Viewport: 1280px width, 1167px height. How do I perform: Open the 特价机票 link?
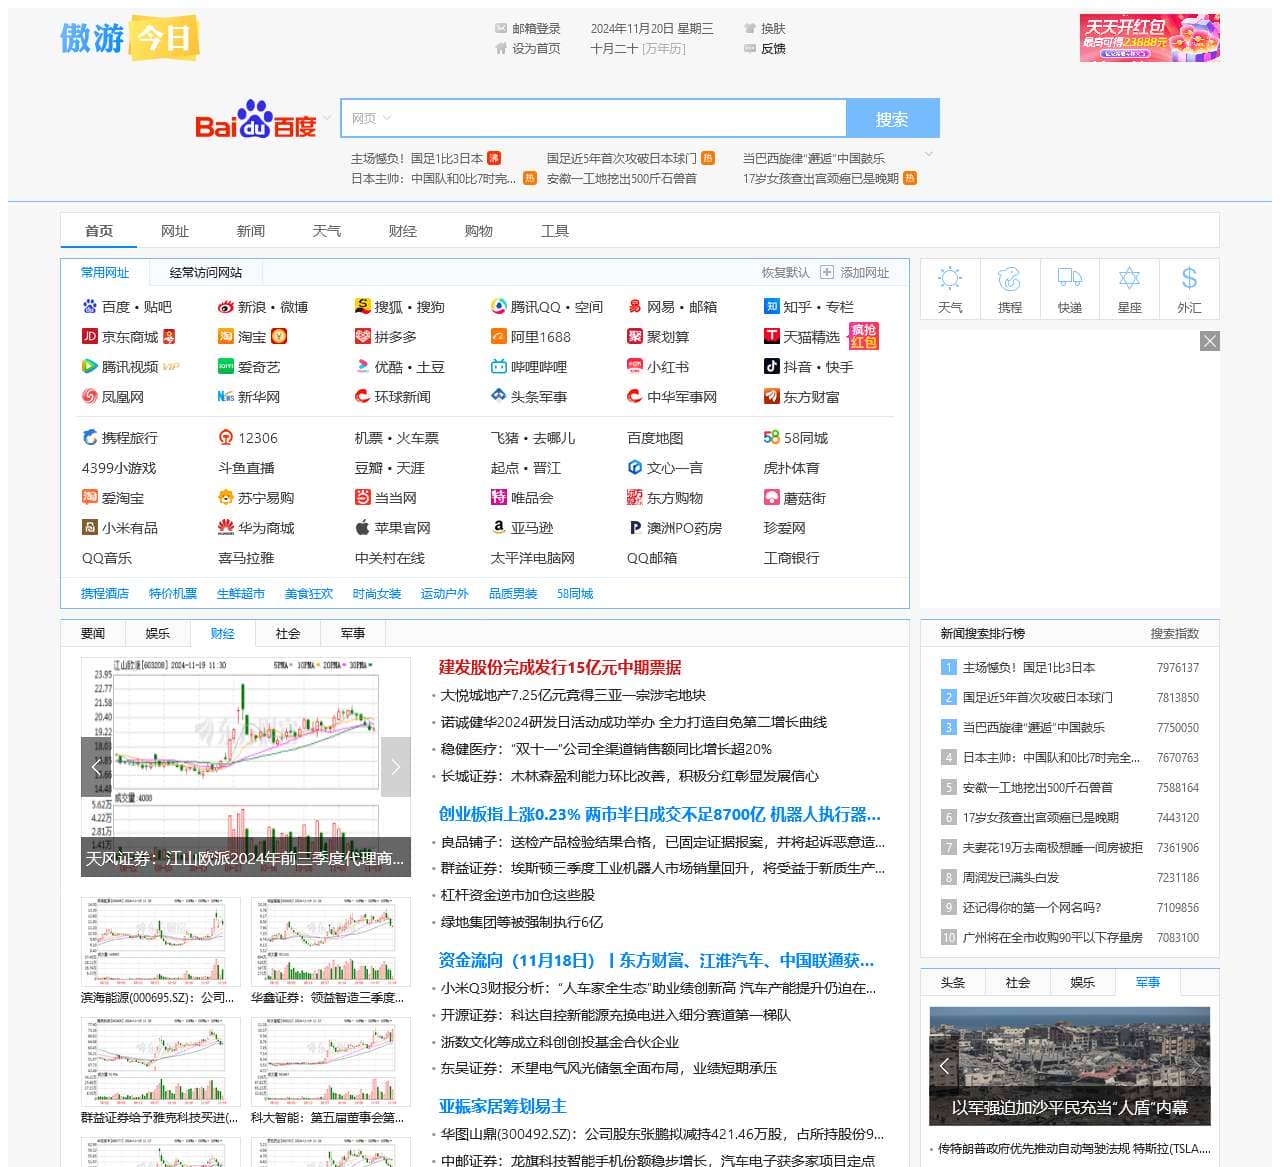pyautogui.click(x=173, y=593)
